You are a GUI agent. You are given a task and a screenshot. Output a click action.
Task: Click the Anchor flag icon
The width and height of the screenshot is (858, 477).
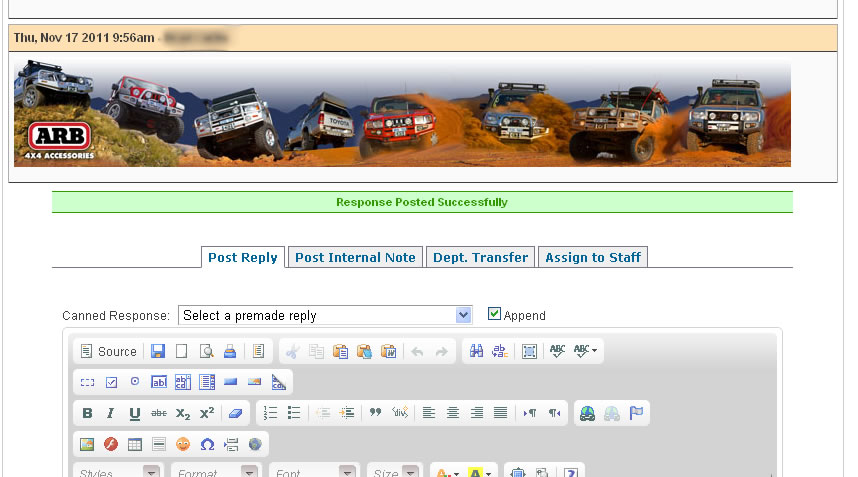point(636,413)
